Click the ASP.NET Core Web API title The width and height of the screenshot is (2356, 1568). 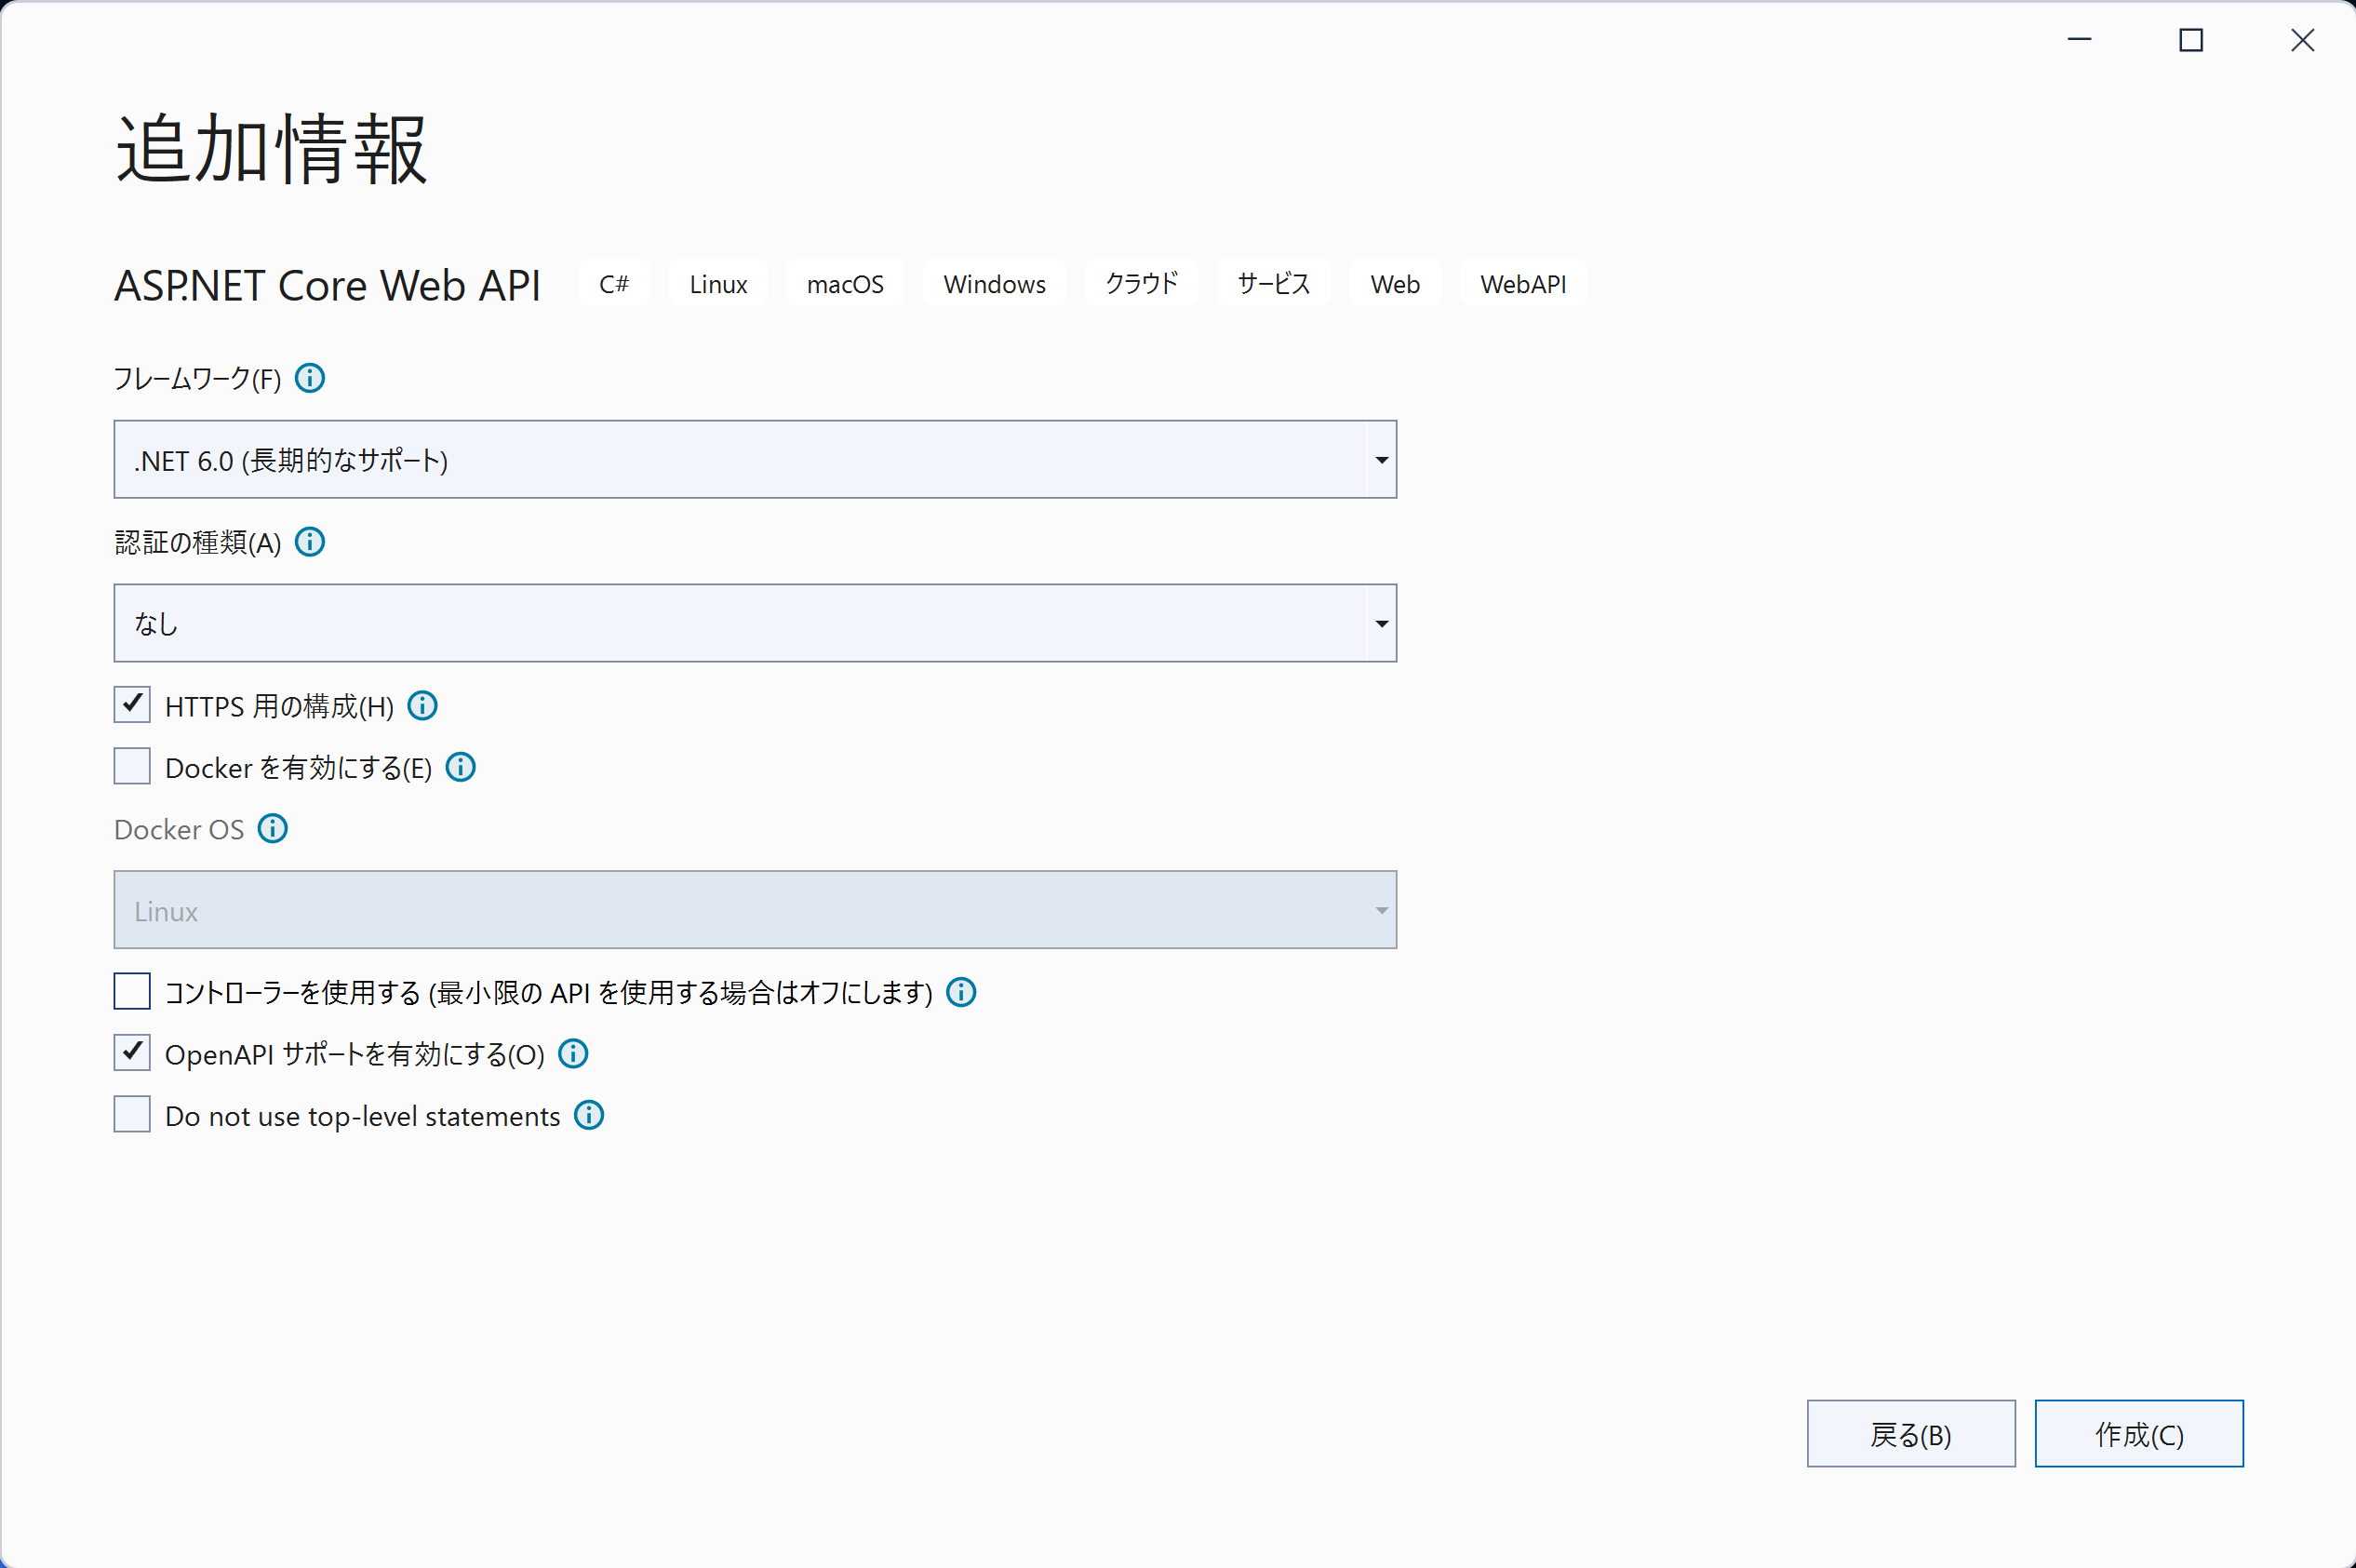click(x=327, y=286)
